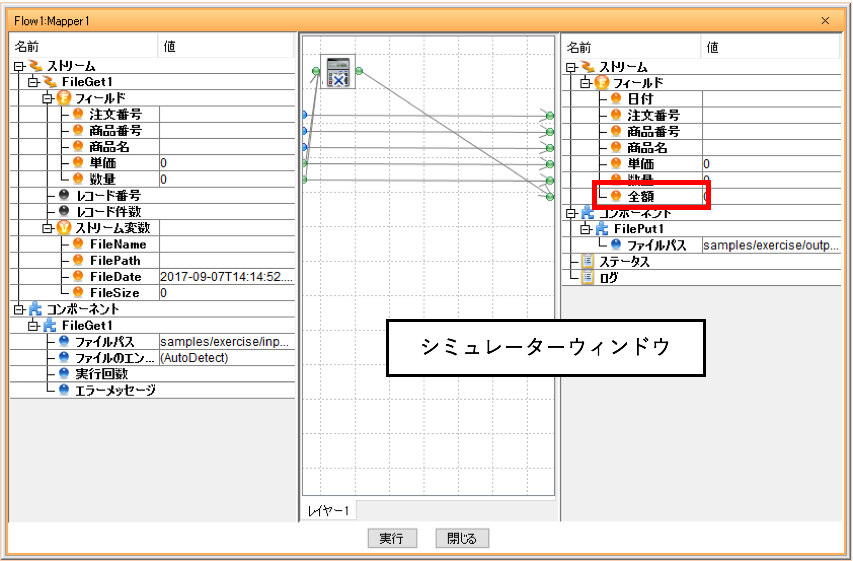Collapse the left panel ストリーム root node
Viewport: 853px width, 561px height.
pyautogui.click(x=20, y=66)
